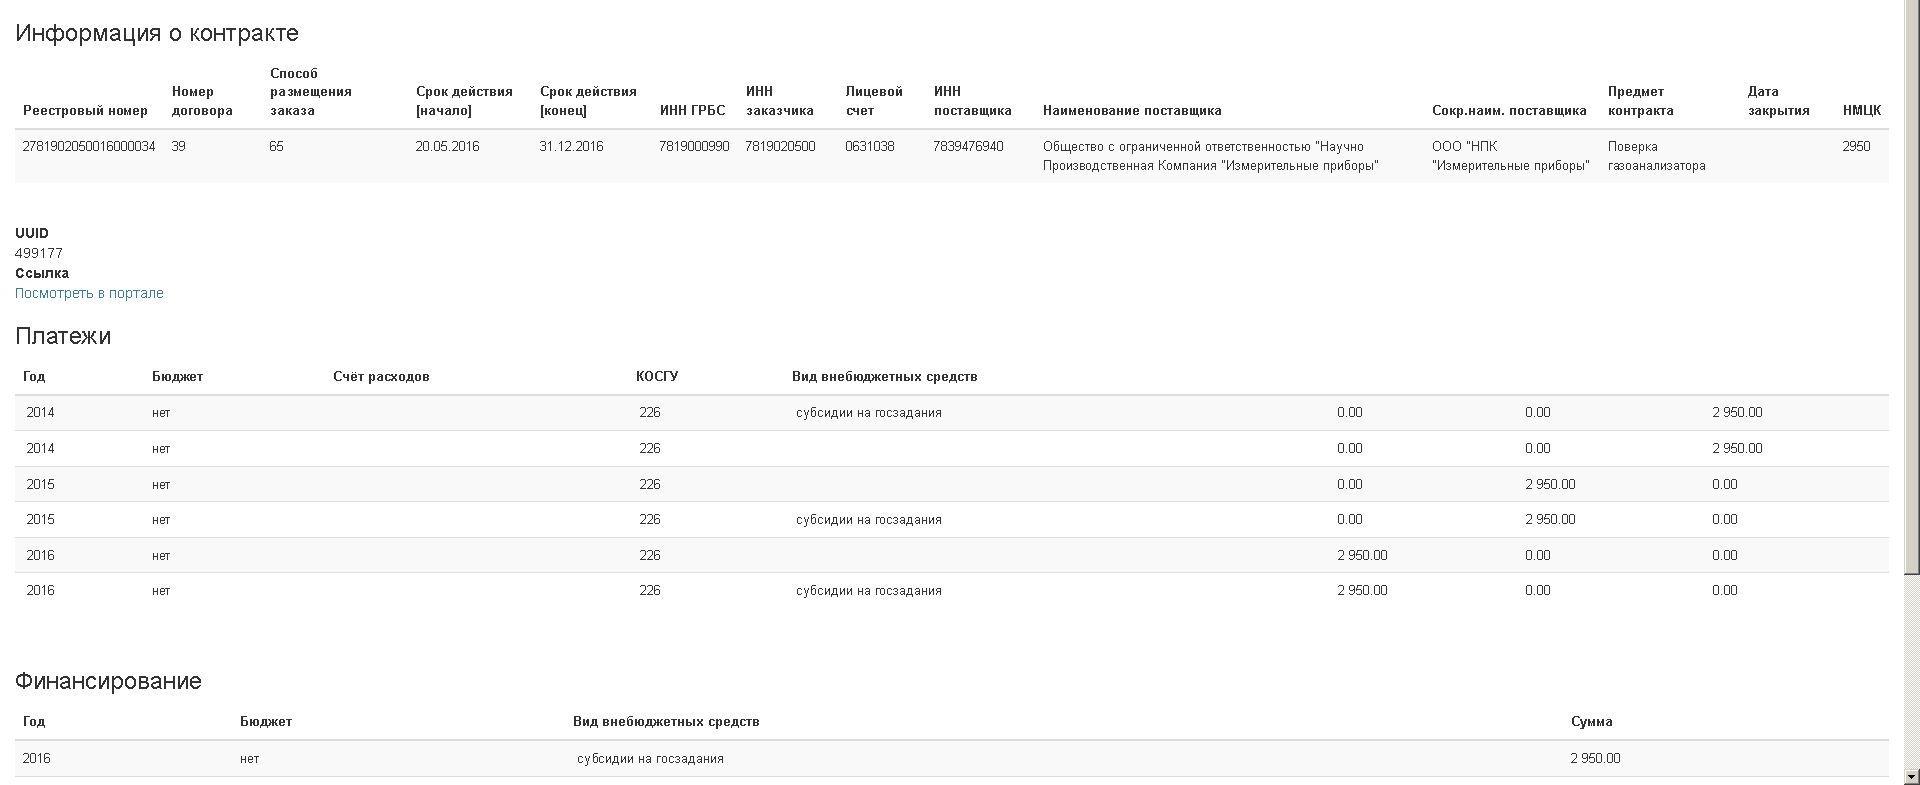Click the 'Финансирование' section heading
The height and width of the screenshot is (785, 1920).
(x=108, y=681)
